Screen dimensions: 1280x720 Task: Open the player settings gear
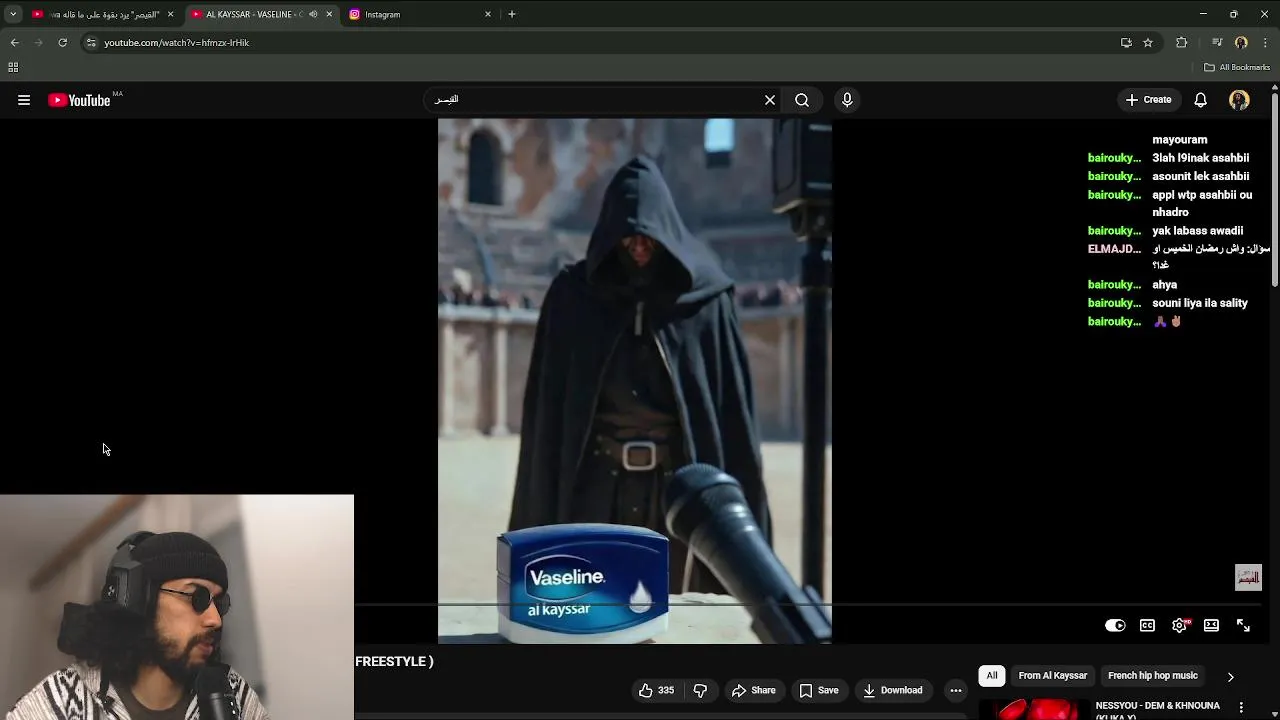1180,625
